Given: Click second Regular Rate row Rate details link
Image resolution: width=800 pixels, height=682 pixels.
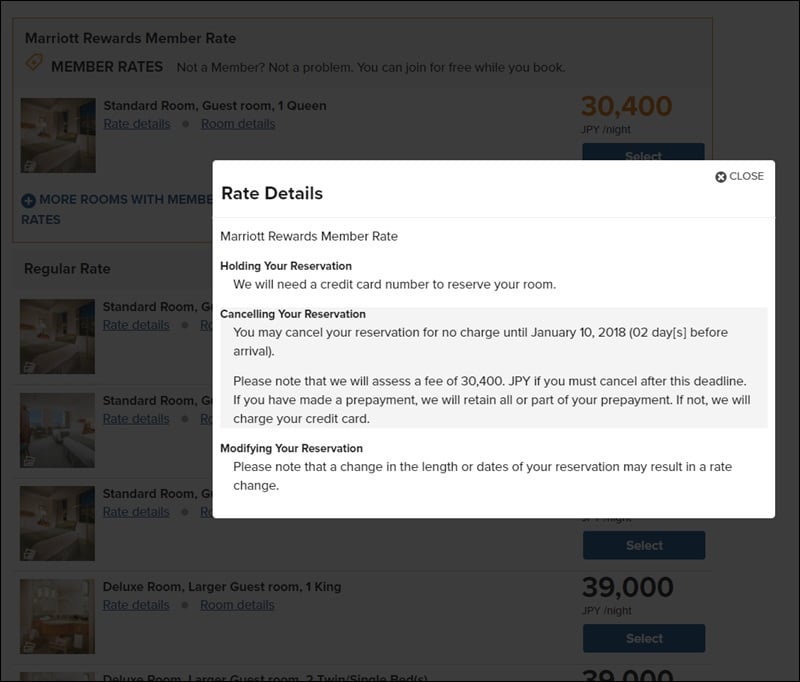Looking at the screenshot, I should (136, 419).
